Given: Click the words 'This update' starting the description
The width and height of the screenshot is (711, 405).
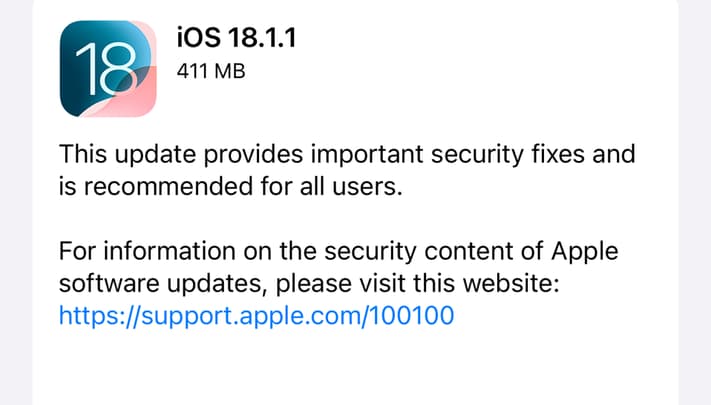Looking at the screenshot, I should pos(118,155).
